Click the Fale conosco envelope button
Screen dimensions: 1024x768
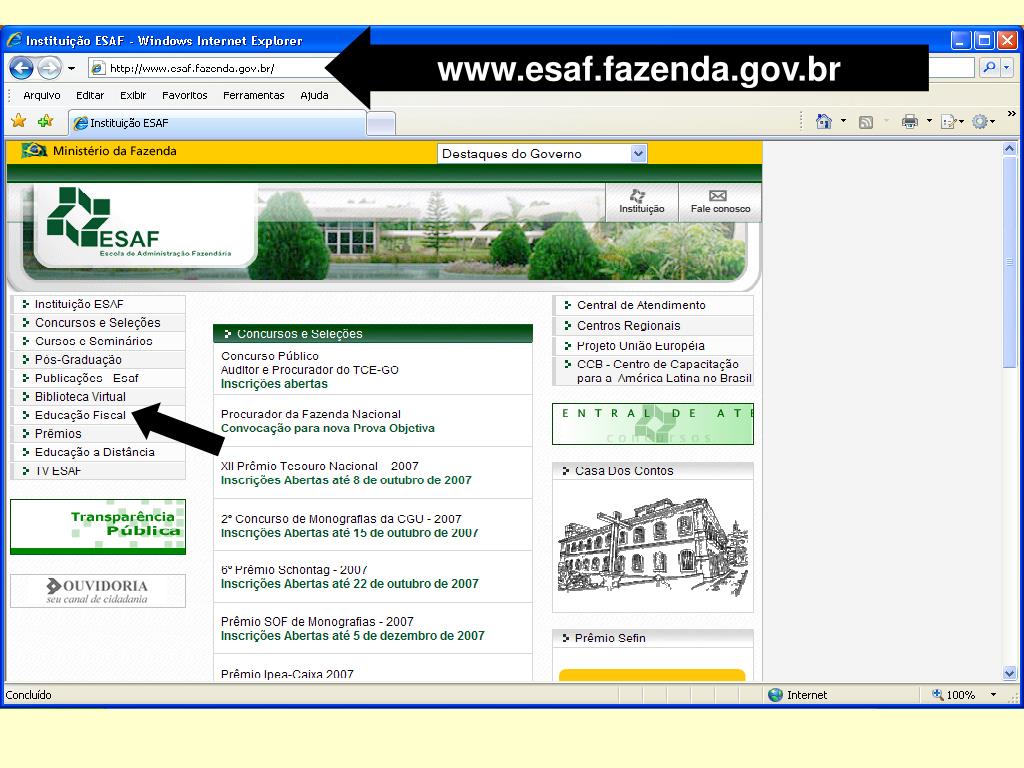pos(720,202)
